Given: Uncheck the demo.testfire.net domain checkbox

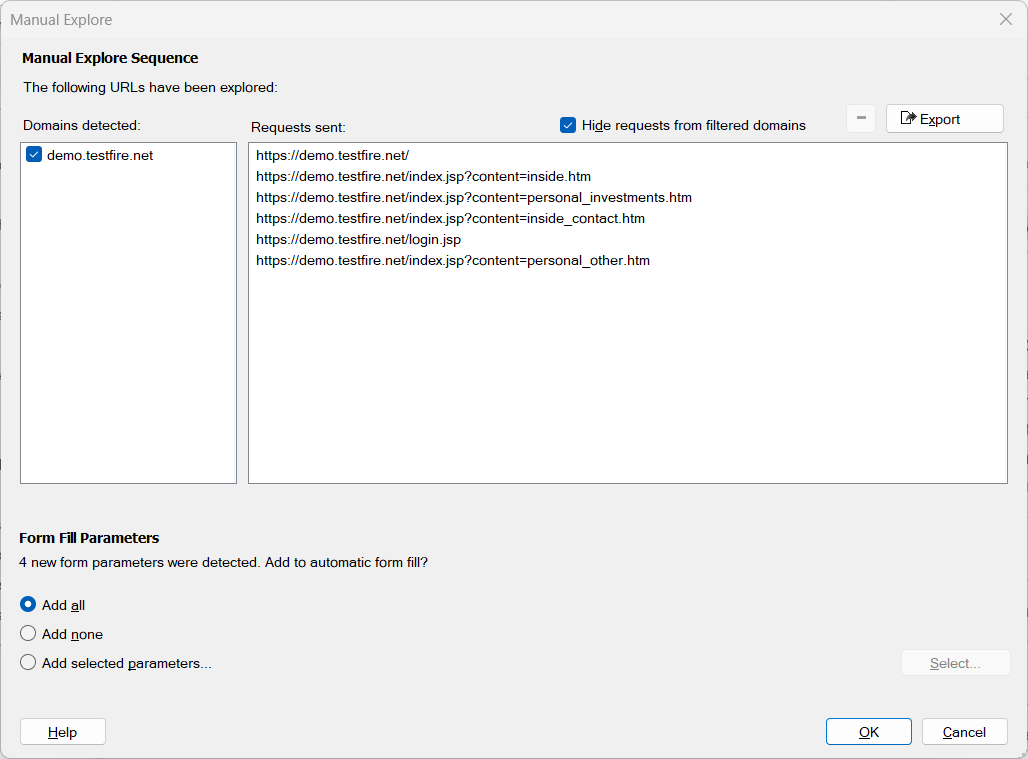Looking at the screenshot, I should 34,155.
